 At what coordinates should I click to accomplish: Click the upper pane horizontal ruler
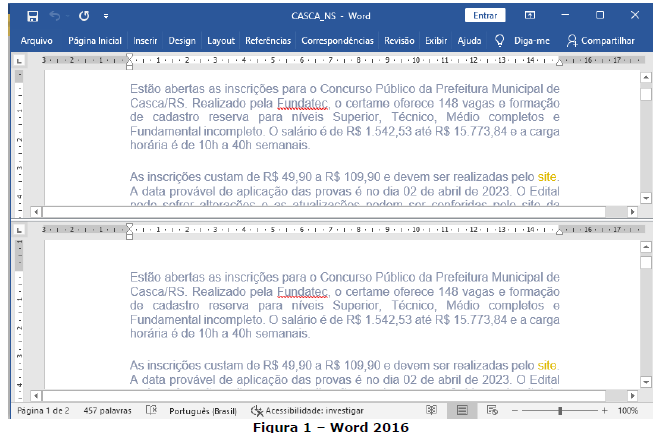coord(342,61)
